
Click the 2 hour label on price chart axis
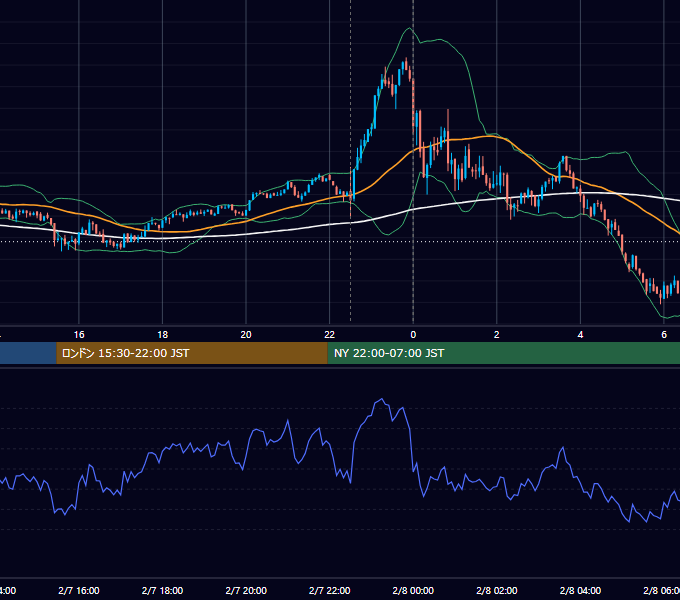497,335
